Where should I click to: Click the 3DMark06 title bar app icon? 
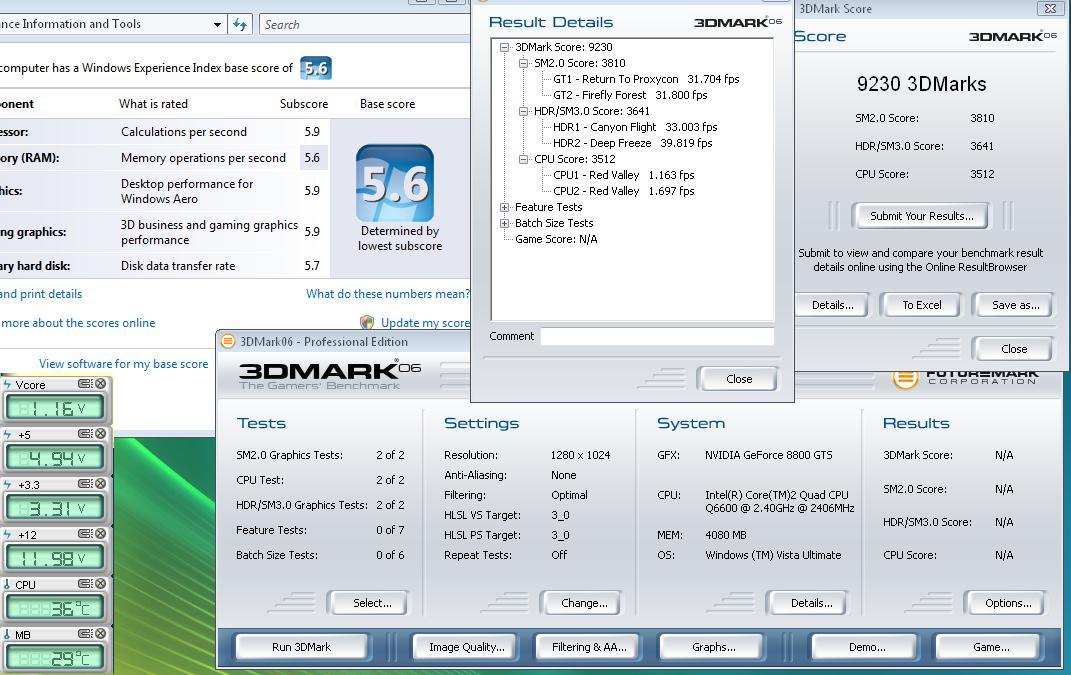point(228,342)
